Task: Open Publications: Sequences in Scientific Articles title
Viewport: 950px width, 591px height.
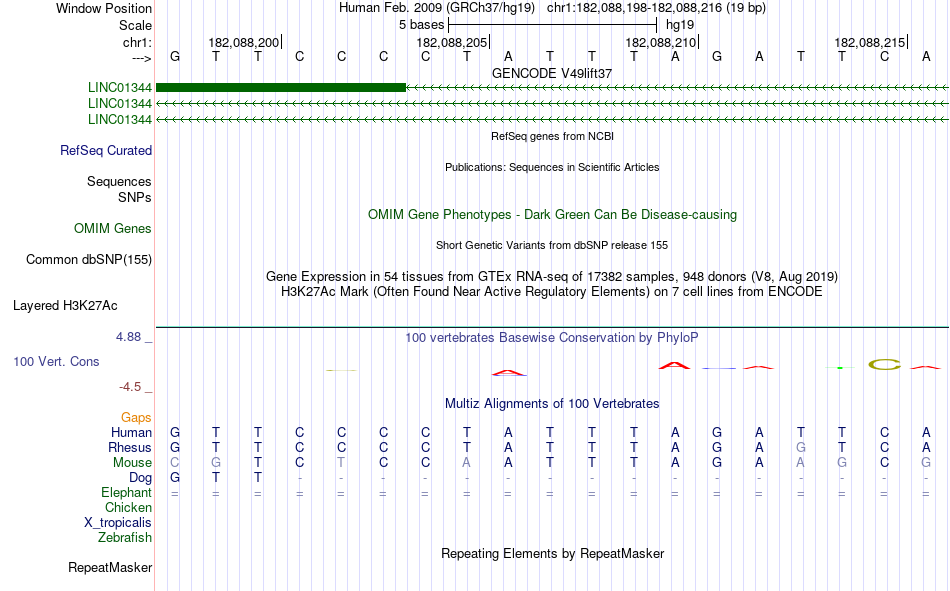Action: pyautogui.click(x=552, y=167)
